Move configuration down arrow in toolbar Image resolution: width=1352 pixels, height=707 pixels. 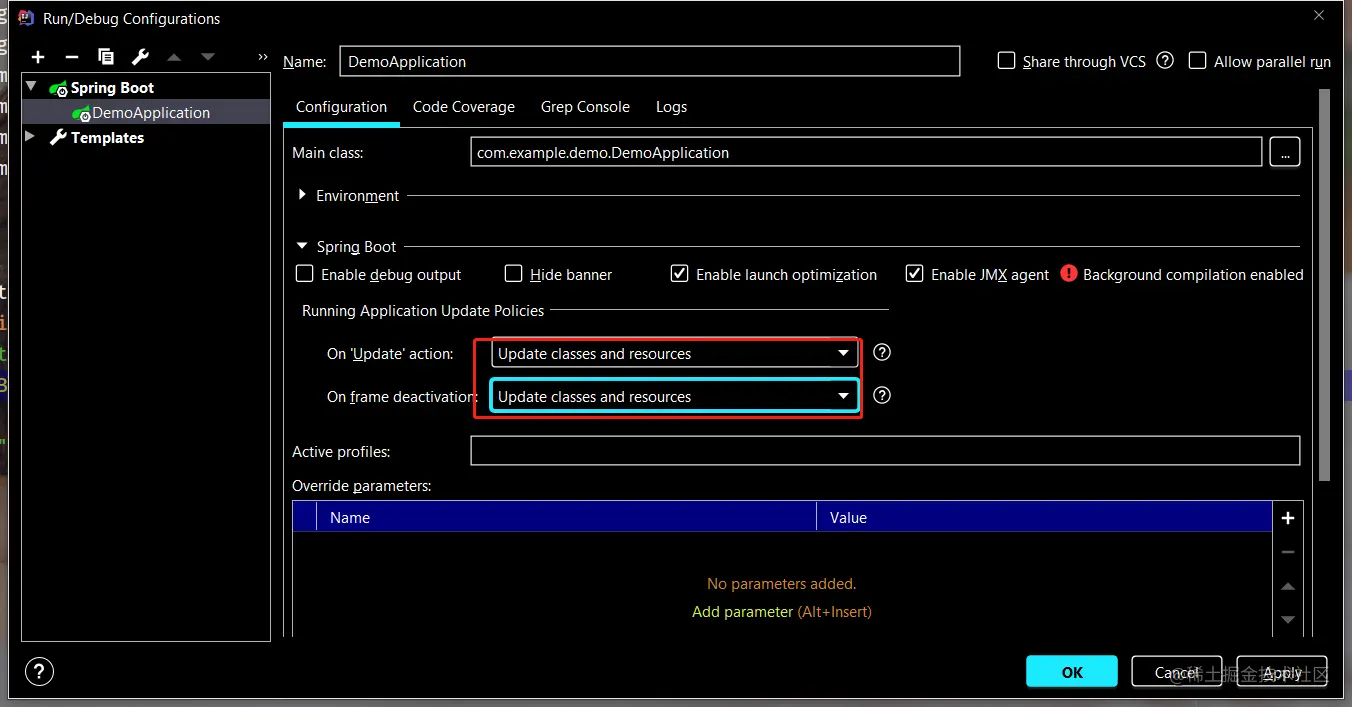click(208, 57)
